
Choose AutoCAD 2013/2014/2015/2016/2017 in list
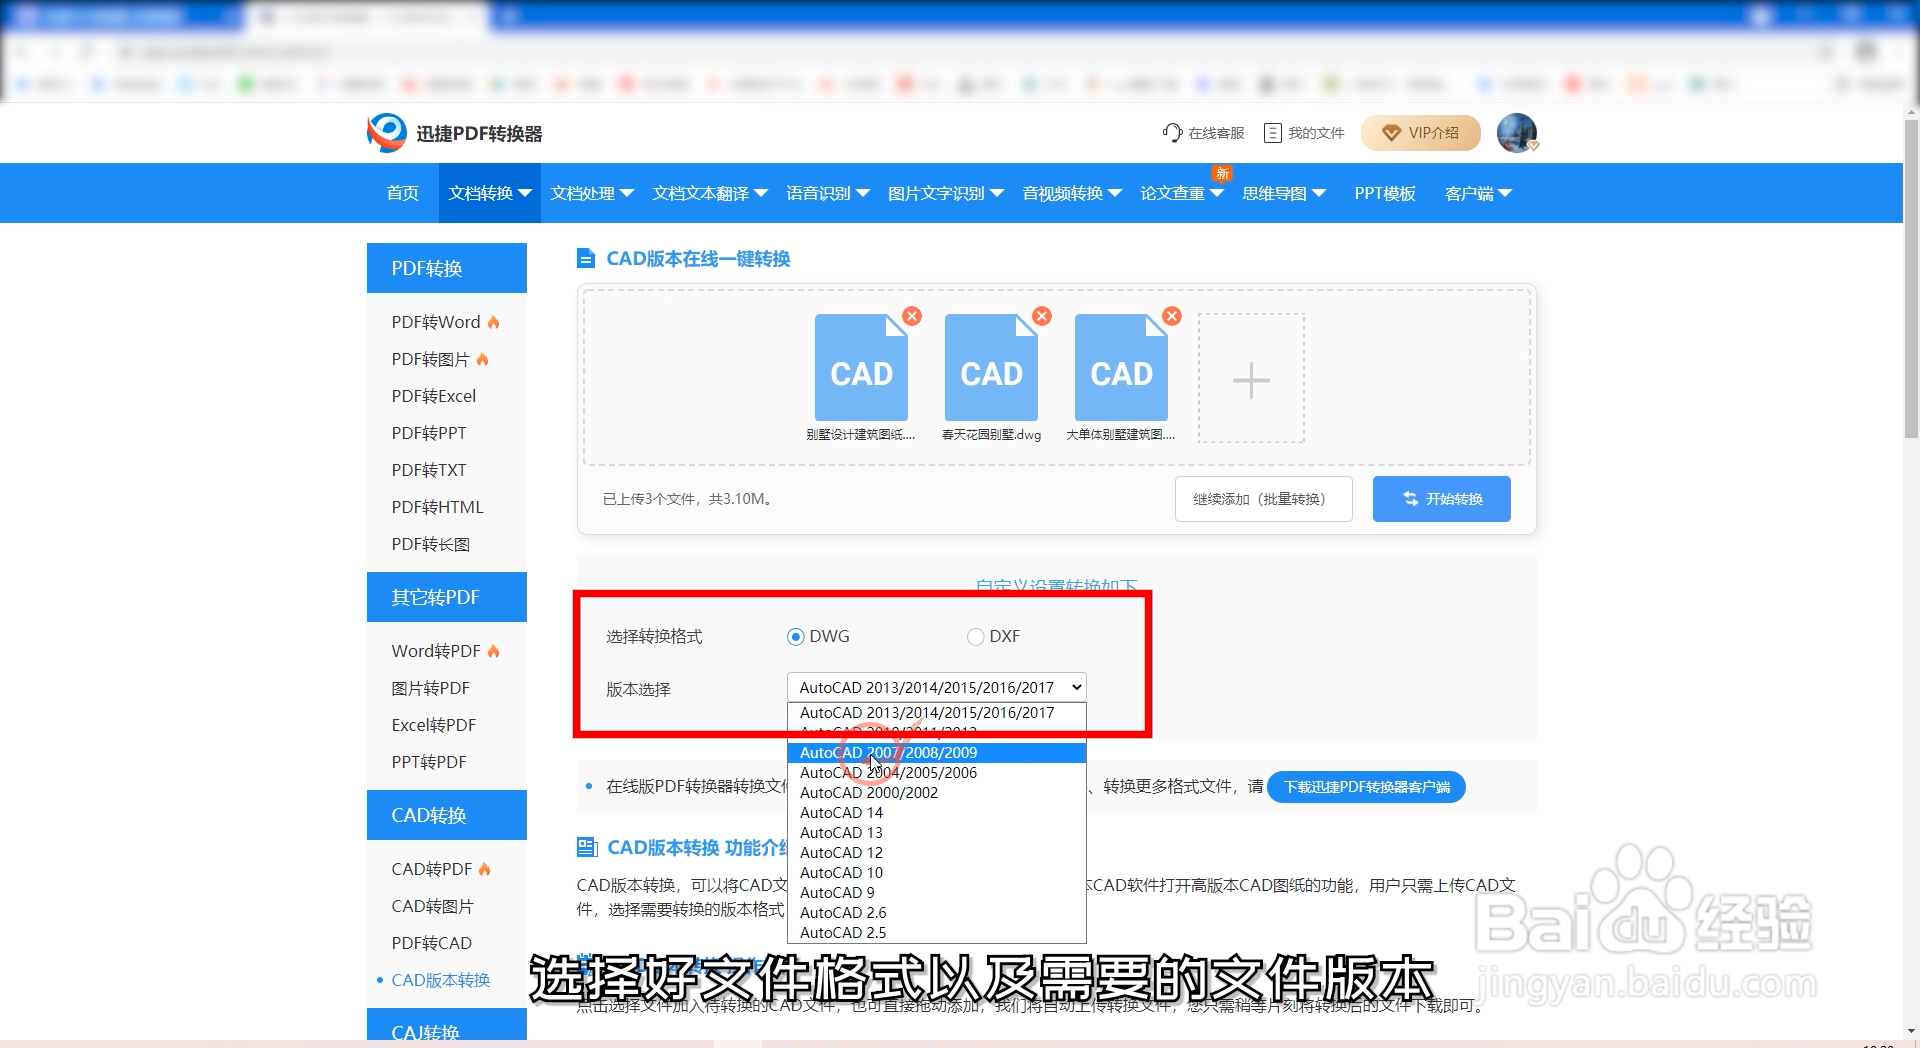[x=936, y=713]
